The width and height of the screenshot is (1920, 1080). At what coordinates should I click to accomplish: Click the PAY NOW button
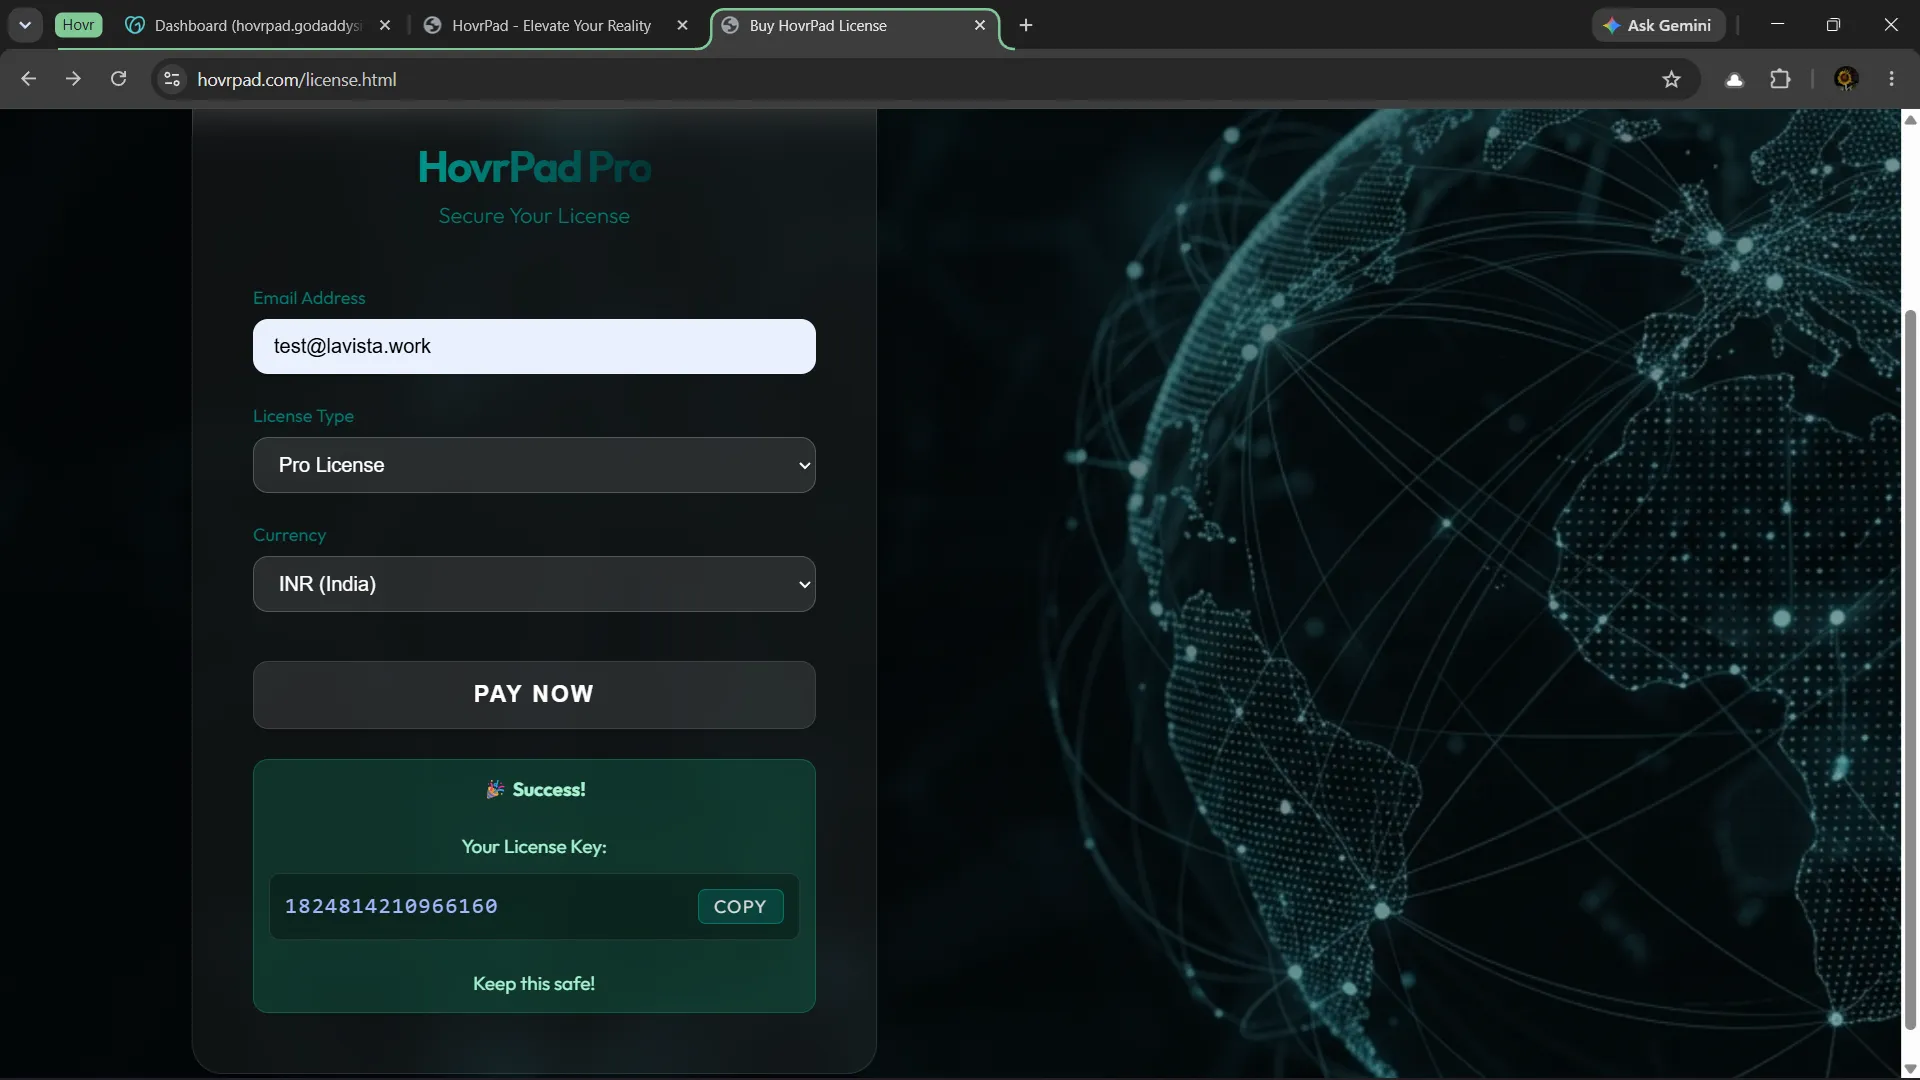[x=534, y=694]
